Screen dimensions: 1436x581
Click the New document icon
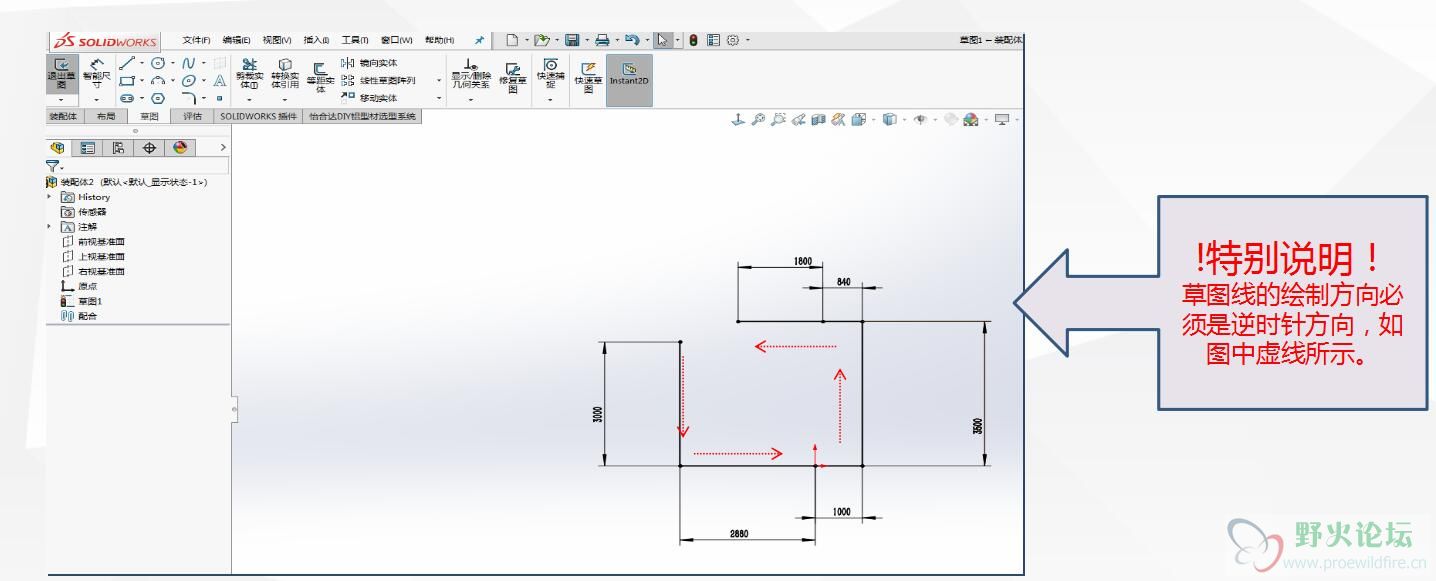512,40
